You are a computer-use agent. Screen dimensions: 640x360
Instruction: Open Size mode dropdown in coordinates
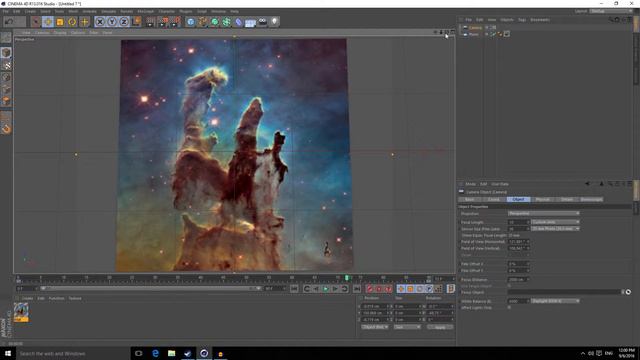pos(407,327)
